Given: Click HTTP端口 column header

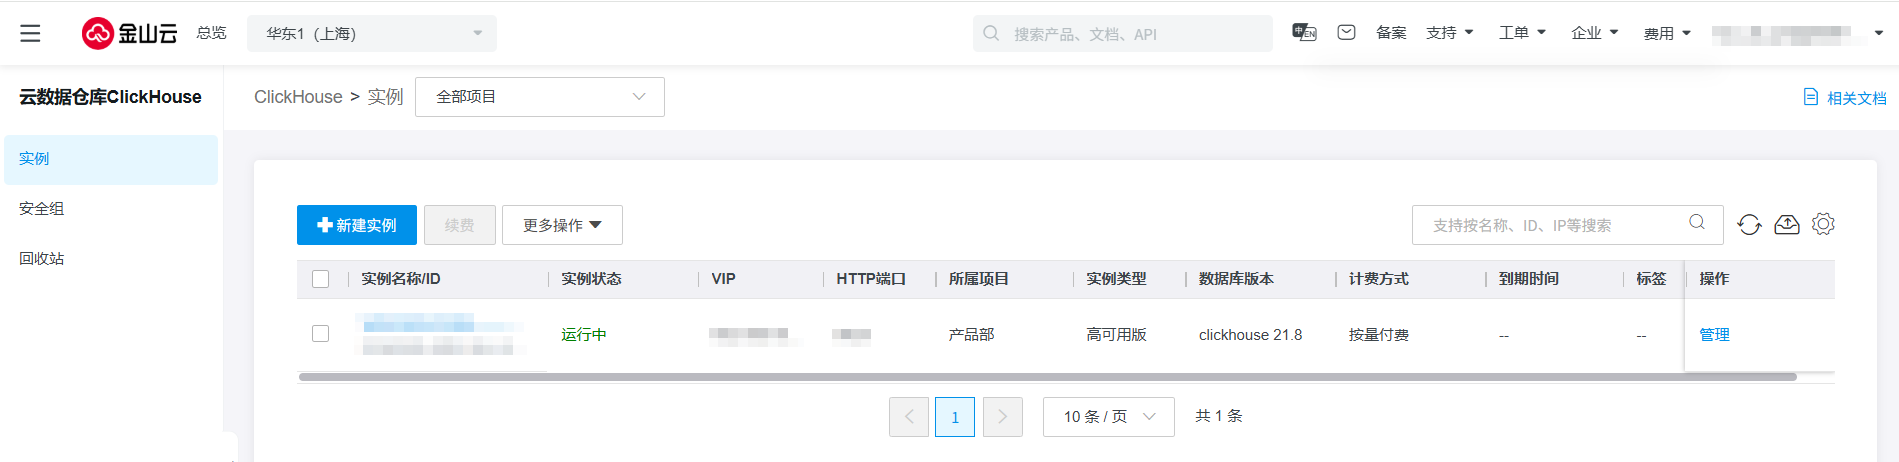Looking at the screenshot, I should (x=870, y=279).
